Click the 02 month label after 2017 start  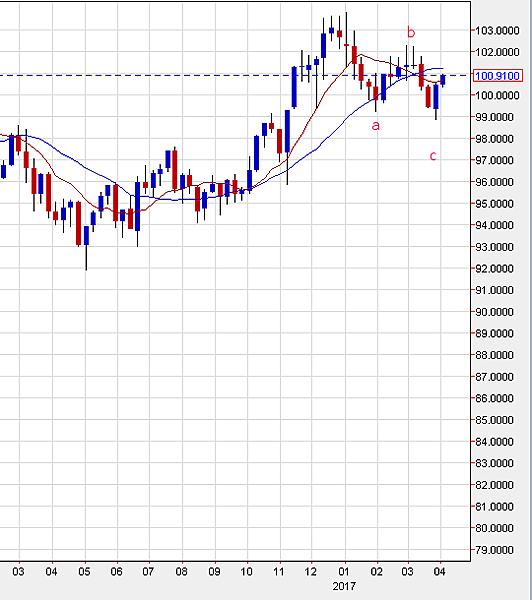(377, 572)
